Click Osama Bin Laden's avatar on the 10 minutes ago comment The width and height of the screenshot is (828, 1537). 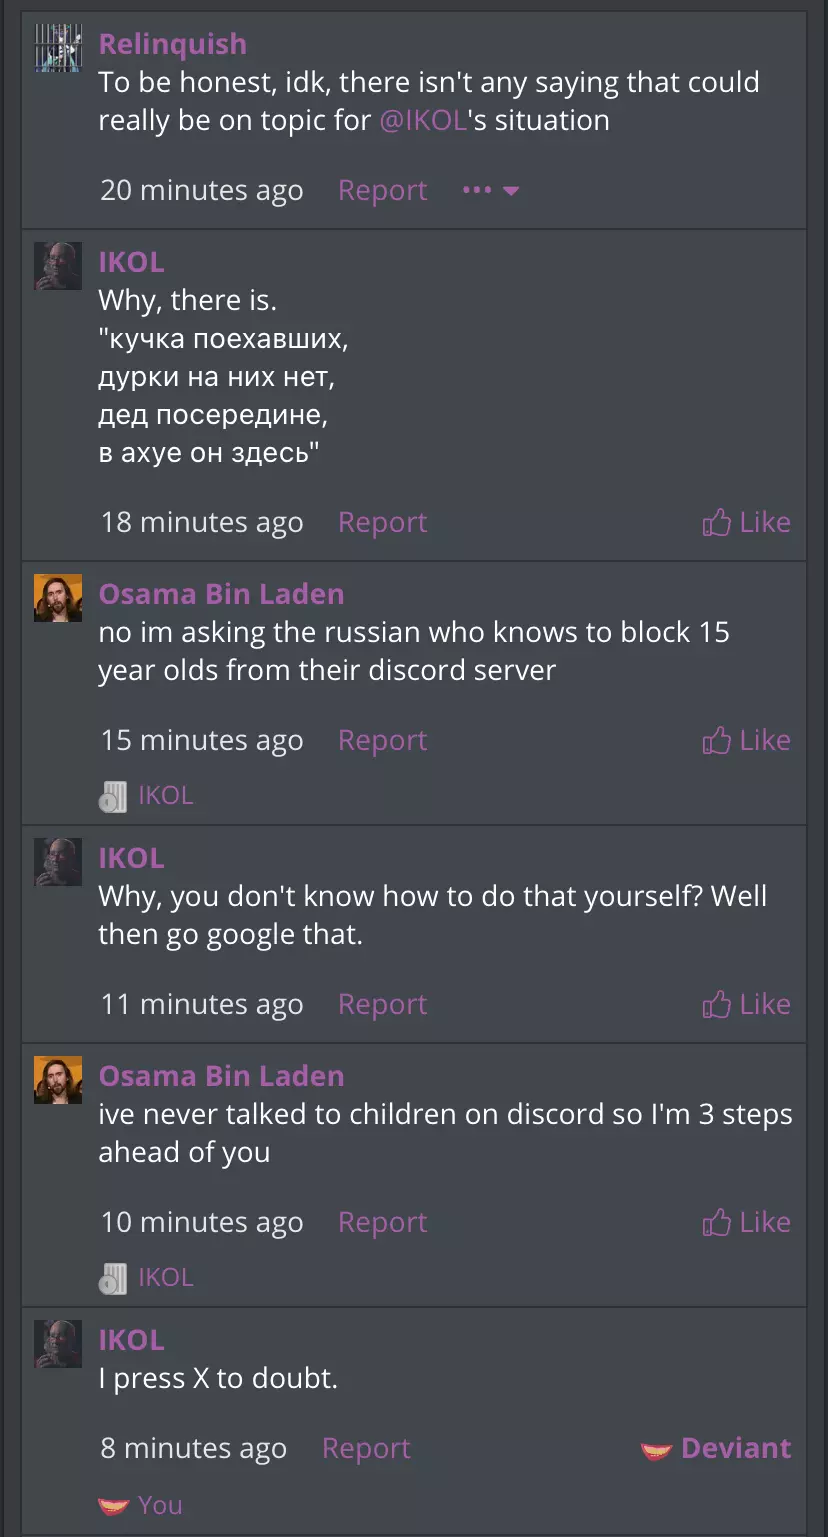point(58,1079)
